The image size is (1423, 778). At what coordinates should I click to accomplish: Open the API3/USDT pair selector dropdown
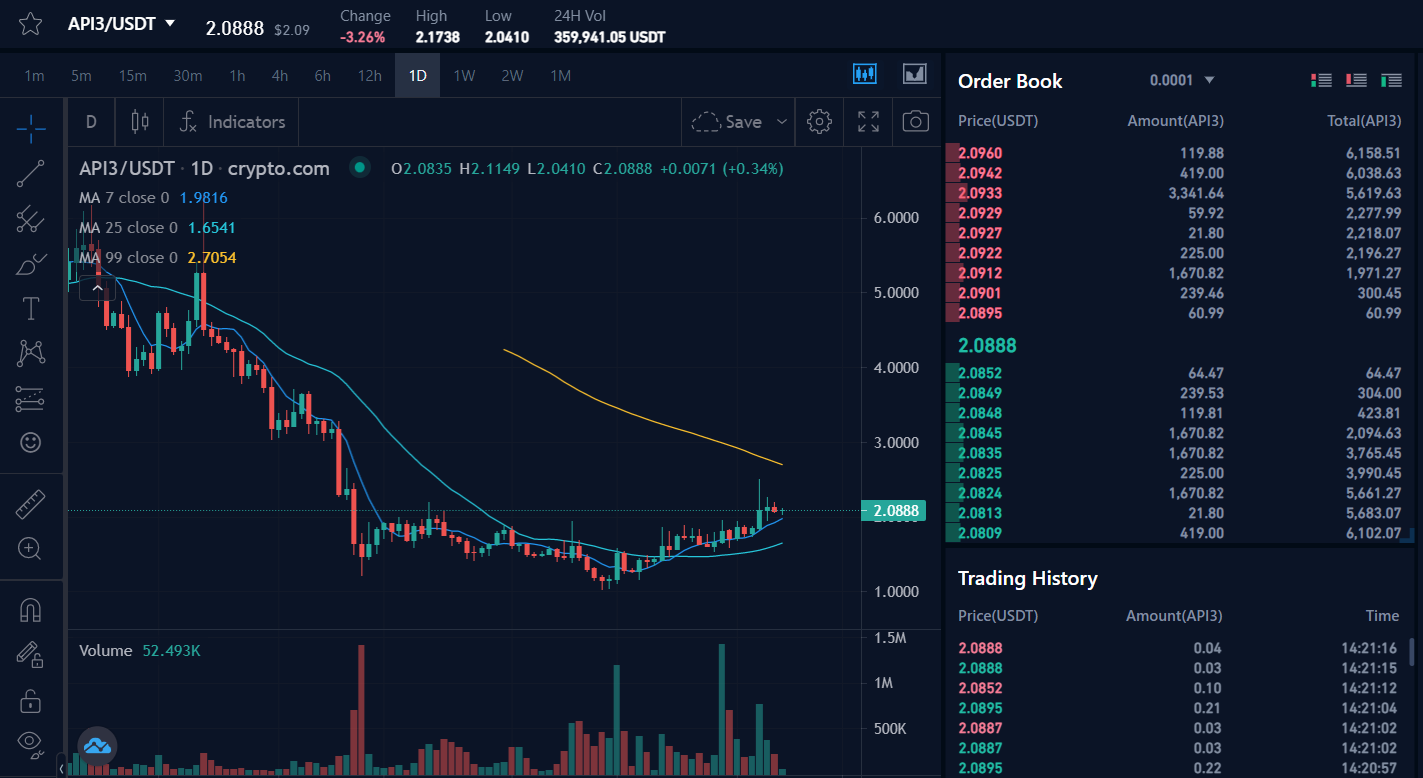coord(121,24)
